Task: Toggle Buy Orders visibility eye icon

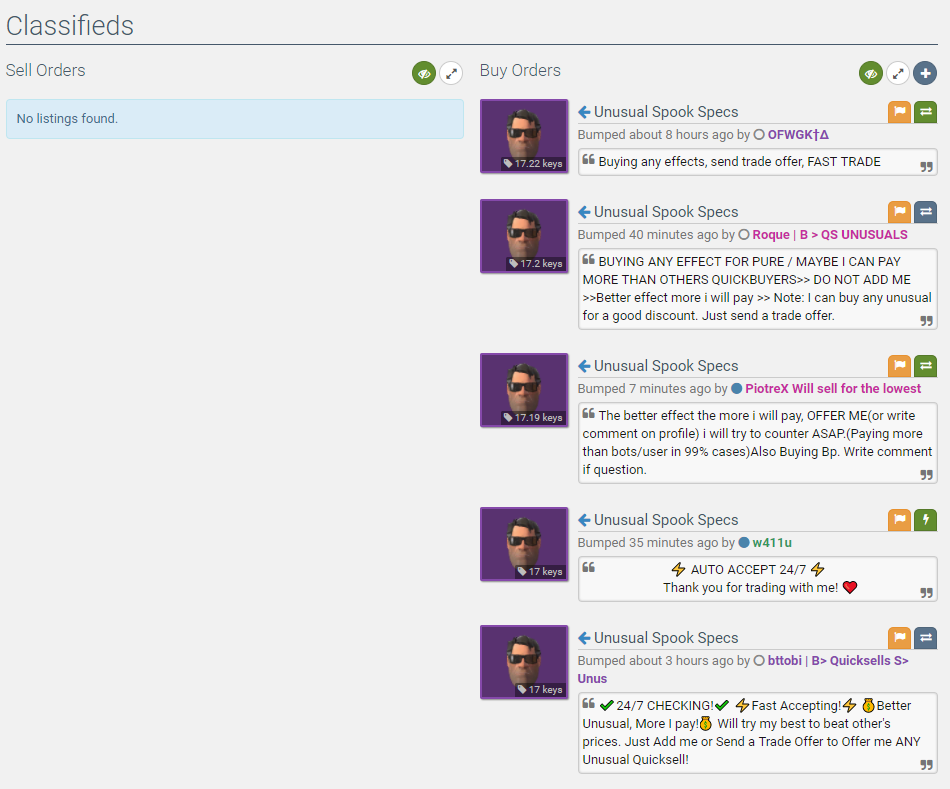Action: click(871, 73)
